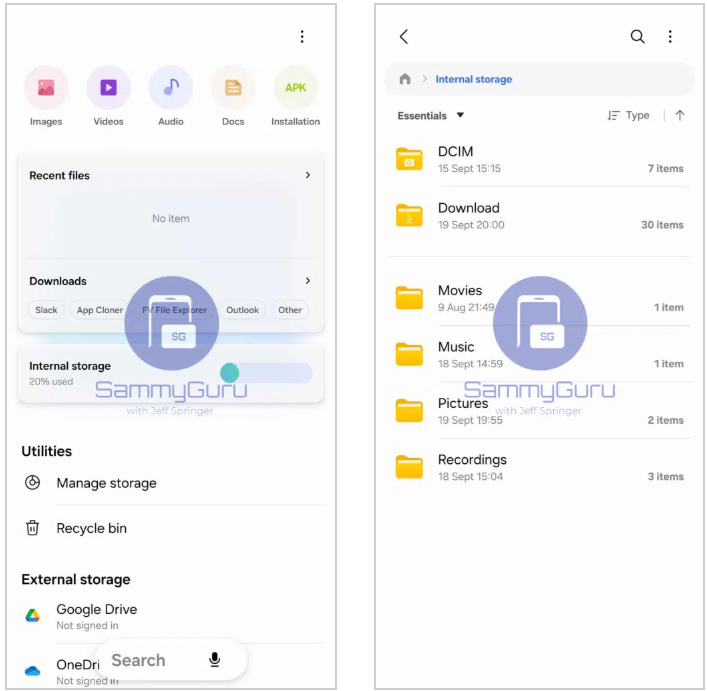The height and width of the screenshot is (691, 707).
Task: Open Internal storage card
Action: [x=170, y=373]
